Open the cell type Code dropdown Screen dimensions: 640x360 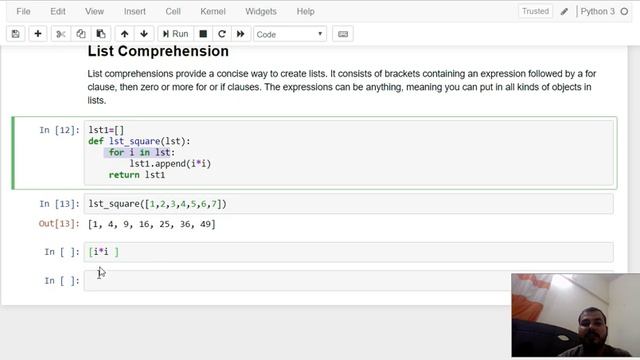290,34
